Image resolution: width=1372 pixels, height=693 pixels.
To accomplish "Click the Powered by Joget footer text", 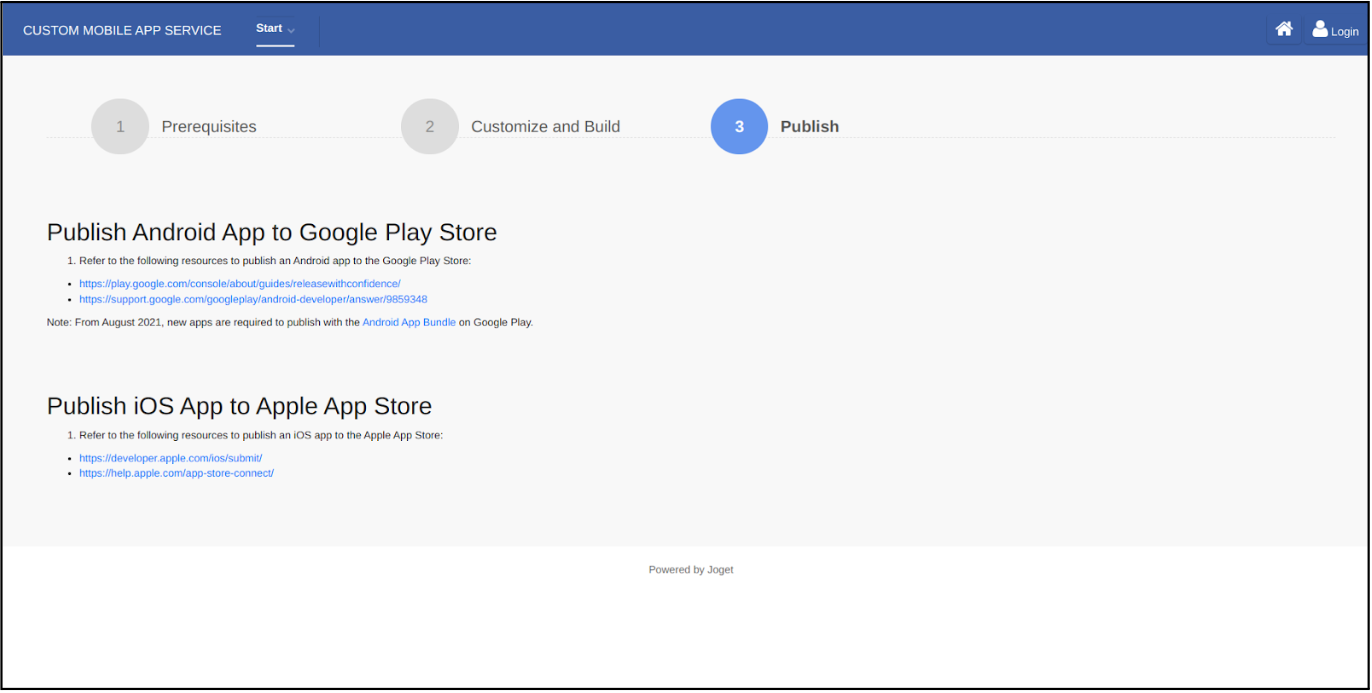I will point(691,570).
